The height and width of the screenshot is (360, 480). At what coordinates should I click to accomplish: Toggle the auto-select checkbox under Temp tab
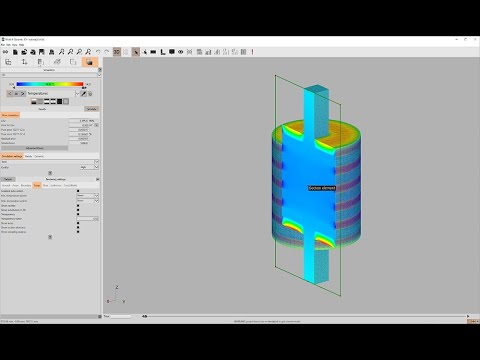[x=78, y=191]
